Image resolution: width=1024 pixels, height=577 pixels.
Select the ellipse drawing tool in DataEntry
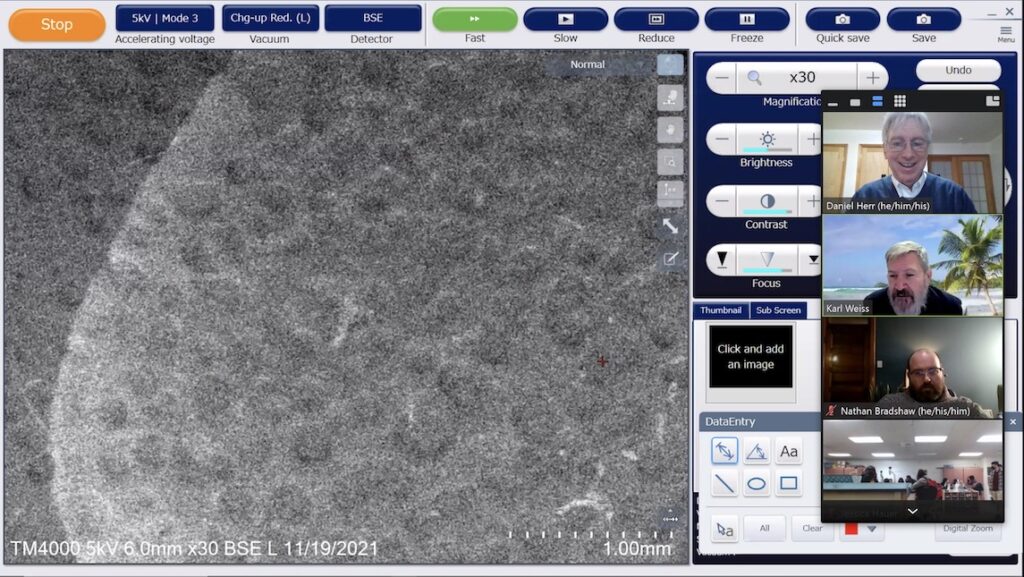[757, 483]
